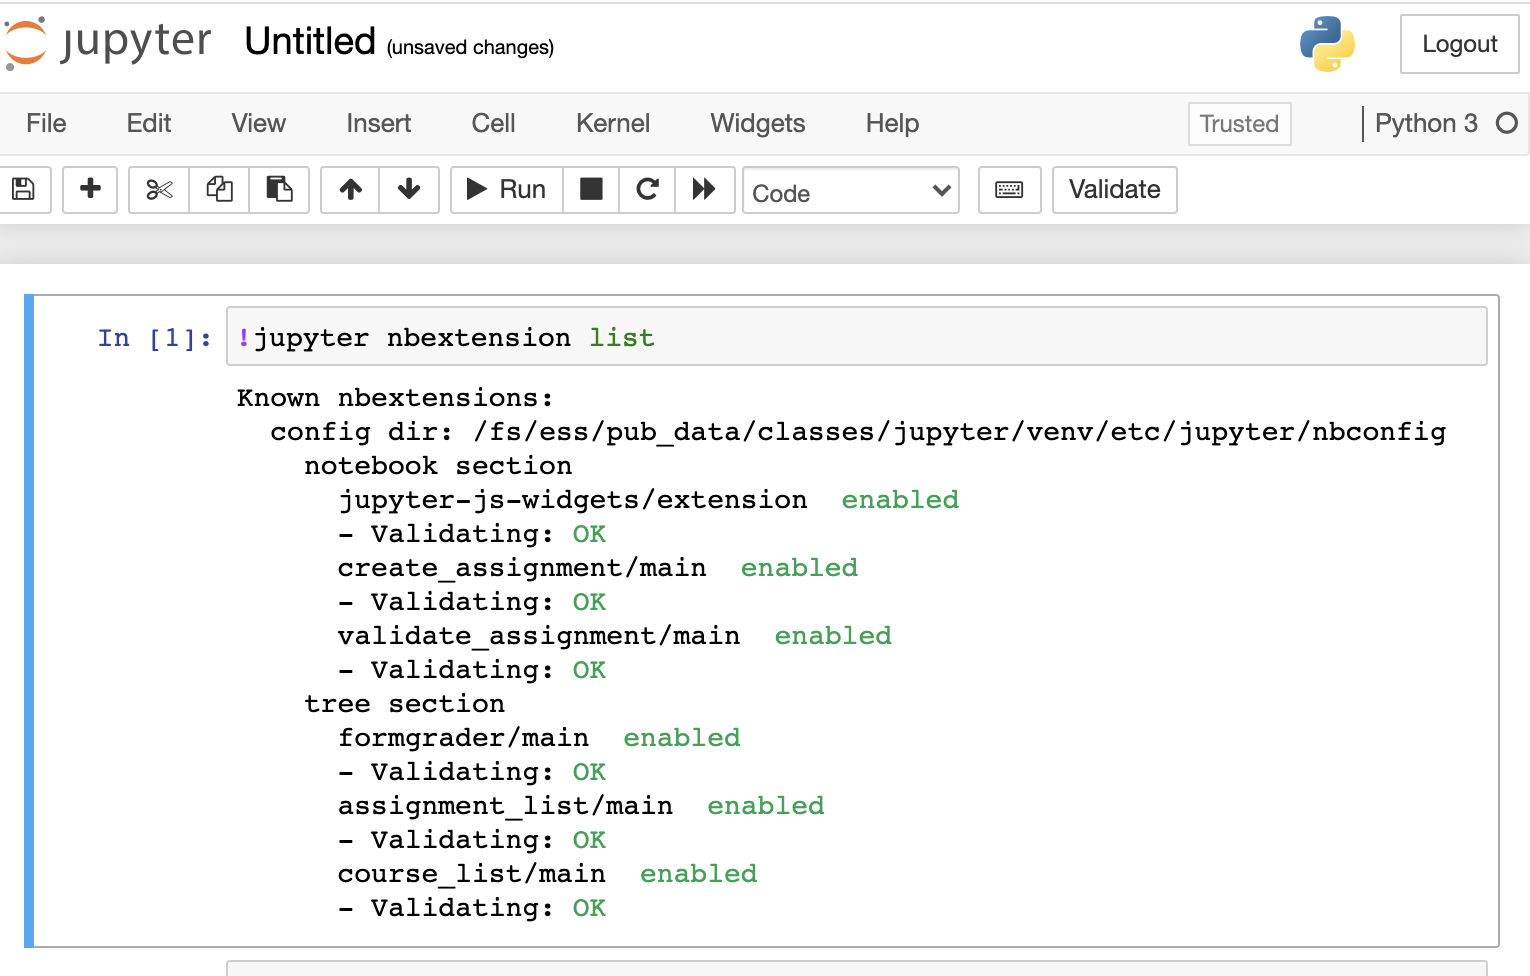Restart the kernel circular arrow icon

[x=648, y=189]
